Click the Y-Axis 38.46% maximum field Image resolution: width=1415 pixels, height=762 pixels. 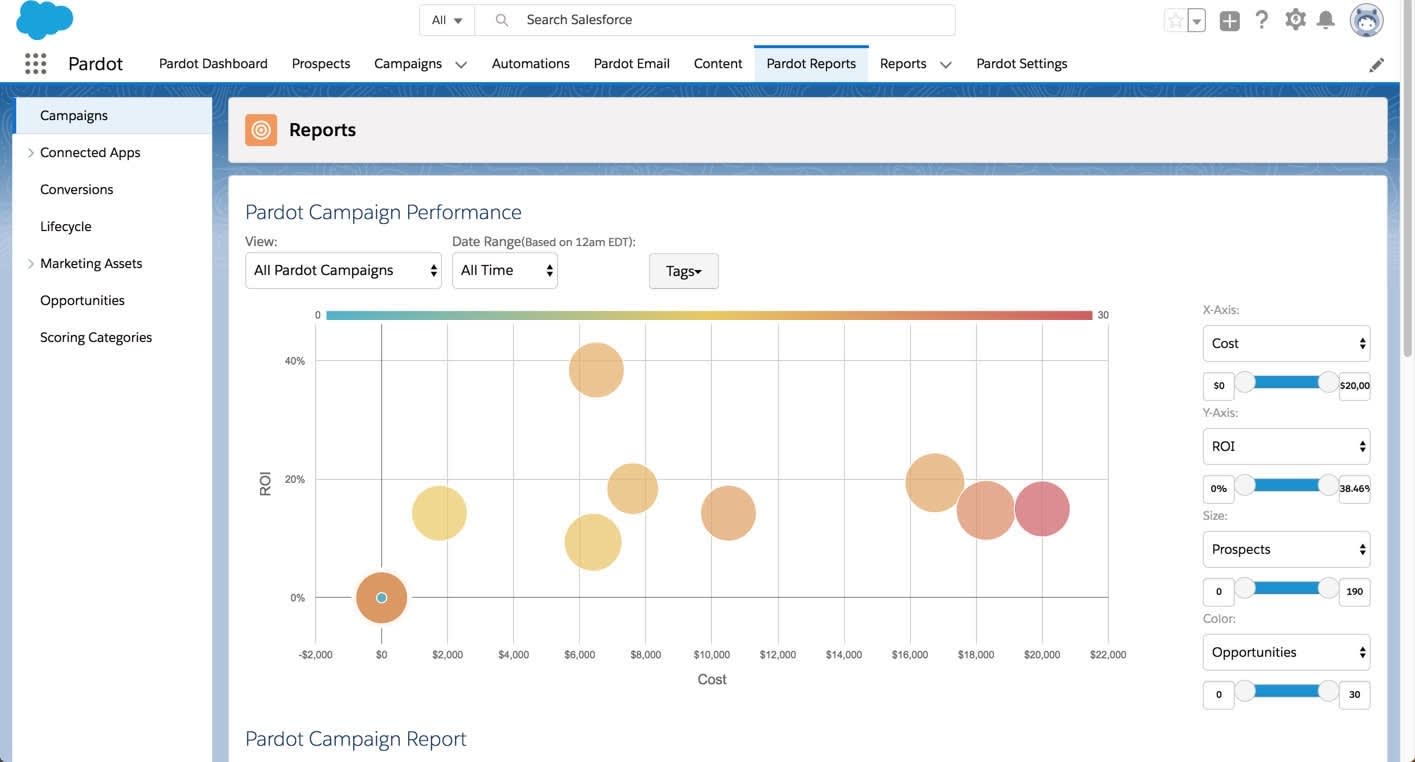coord(1355,488)
